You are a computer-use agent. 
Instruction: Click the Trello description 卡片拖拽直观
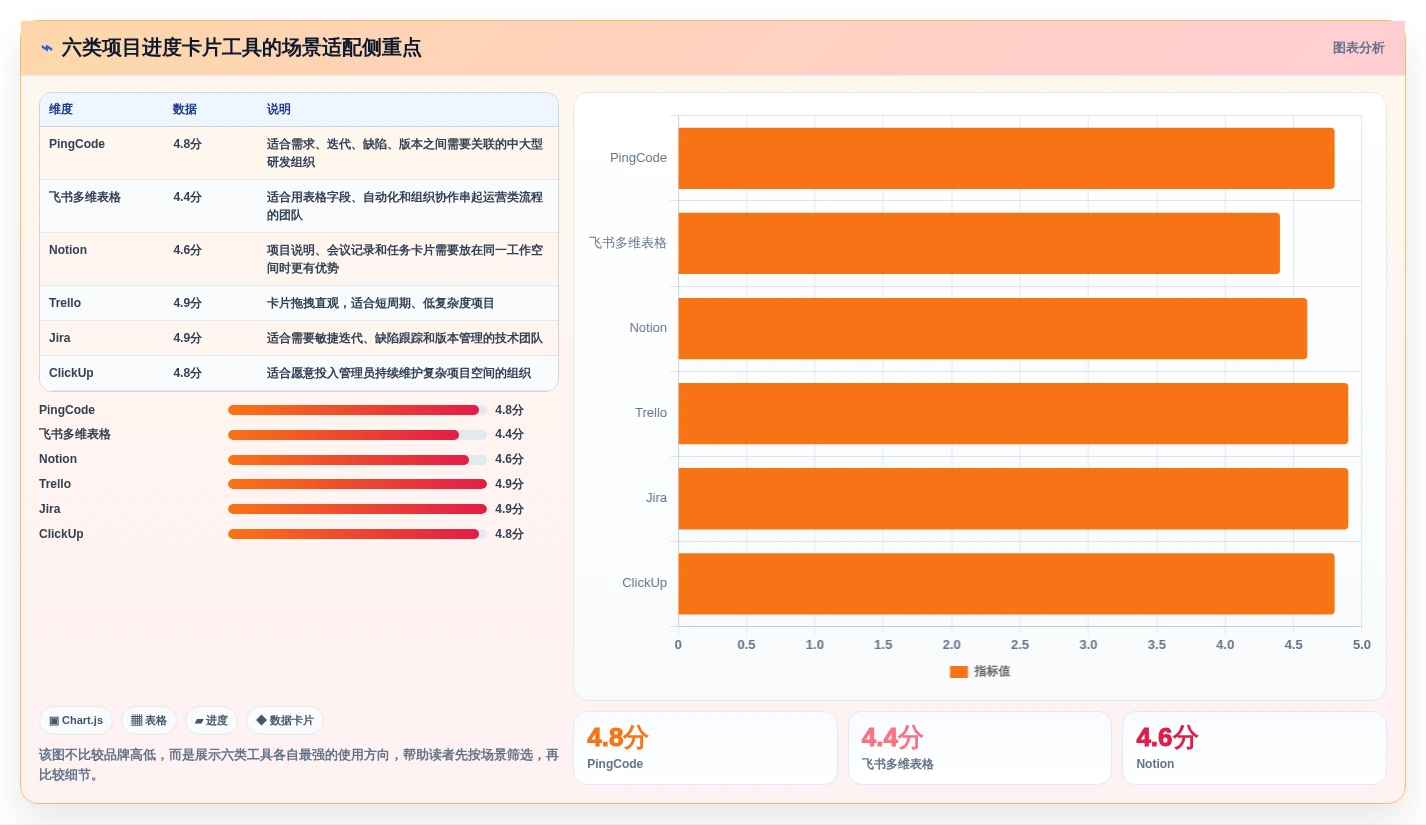381,303
